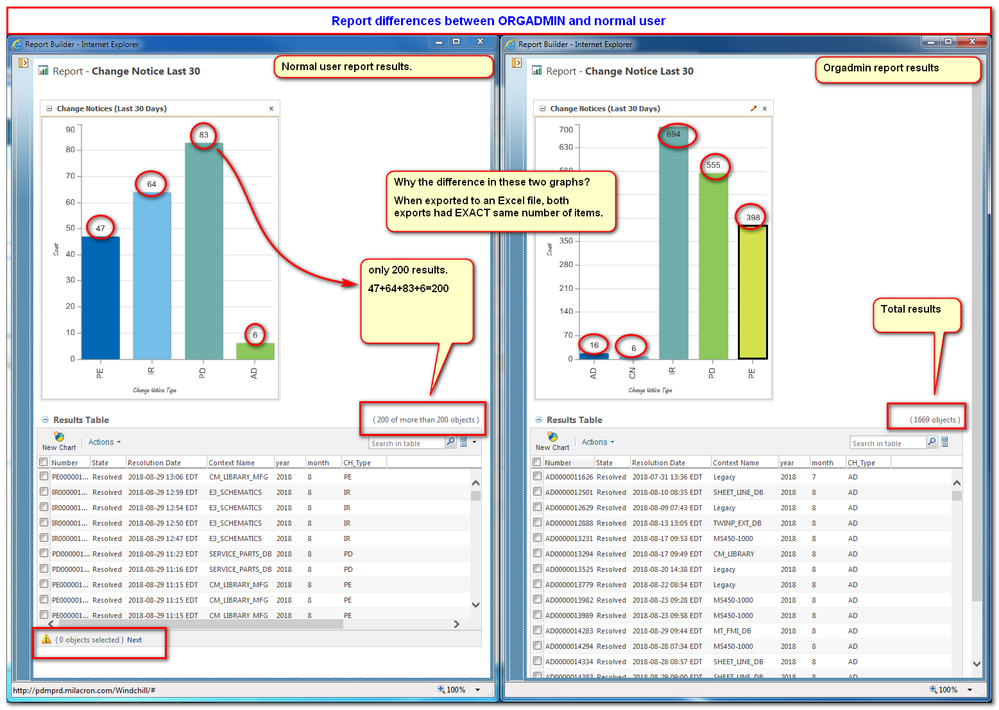Image resolution: width=999 pixels, height=710 pixels.
Task: Click the left table's scroll up arrow
Action: tap(475, 482)
